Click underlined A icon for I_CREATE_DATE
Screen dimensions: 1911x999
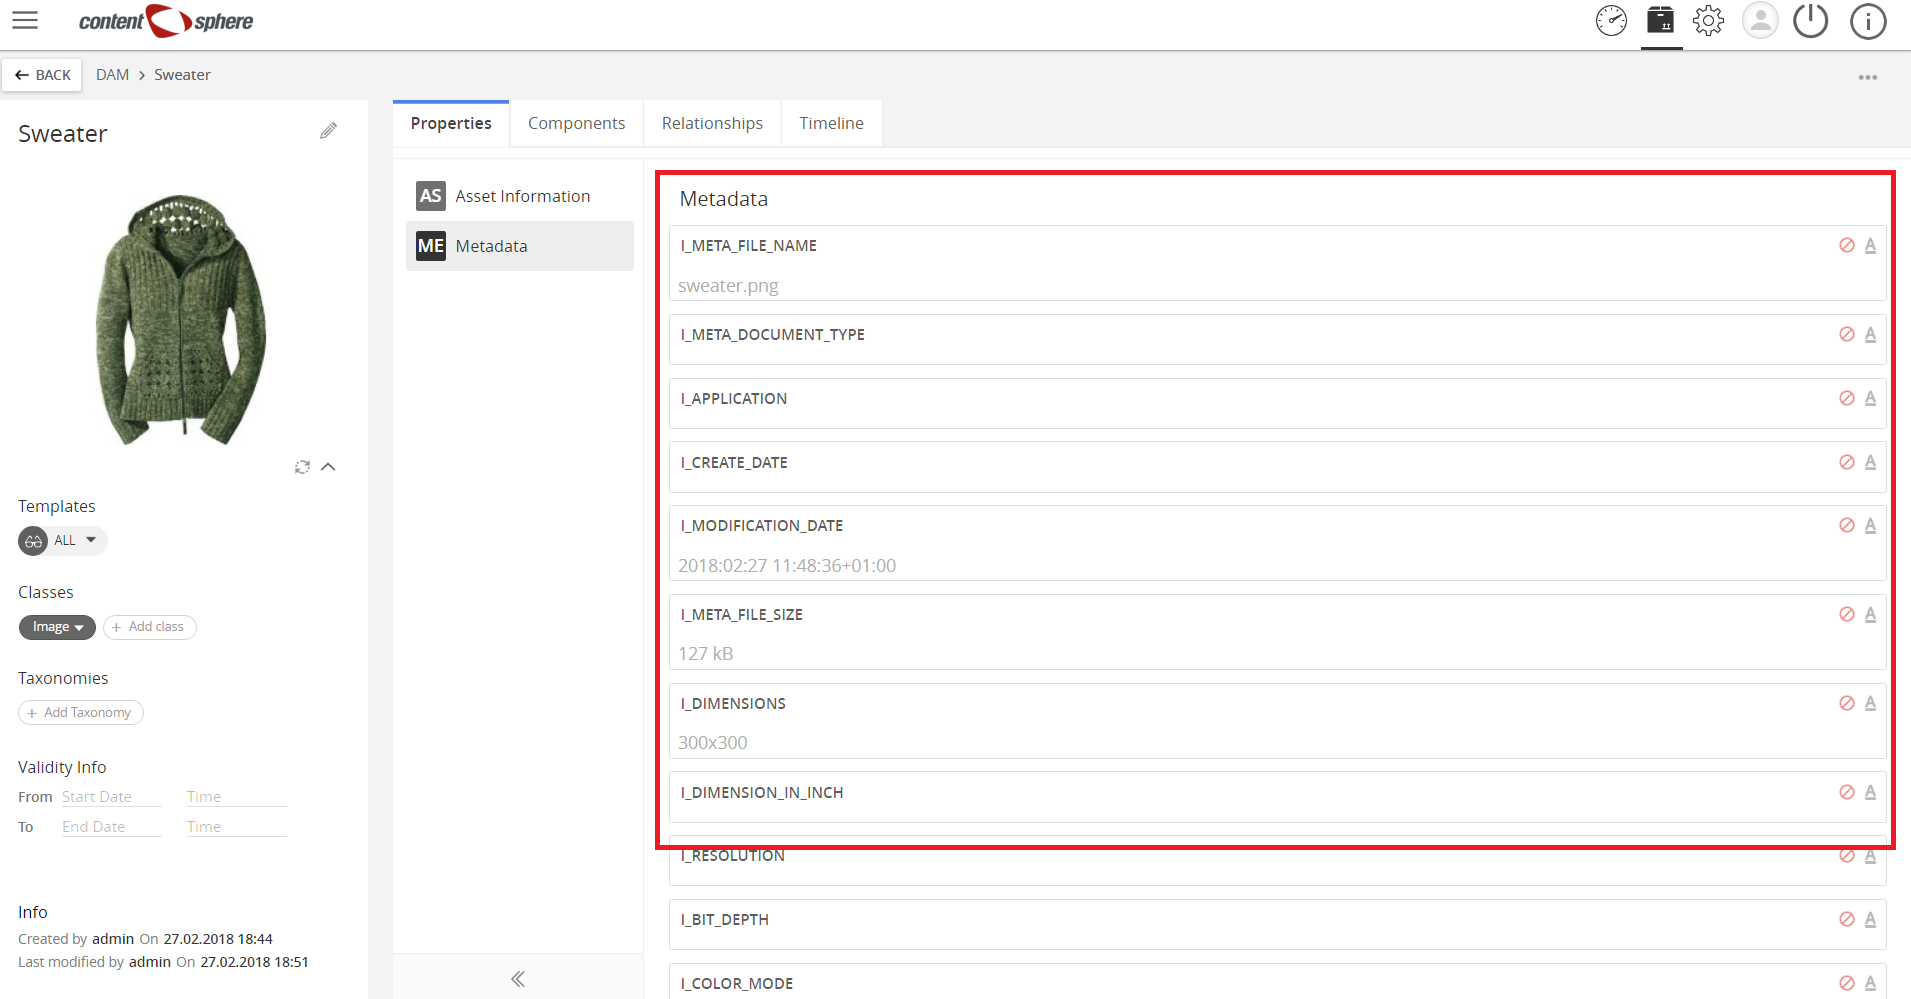(1870, 462)
